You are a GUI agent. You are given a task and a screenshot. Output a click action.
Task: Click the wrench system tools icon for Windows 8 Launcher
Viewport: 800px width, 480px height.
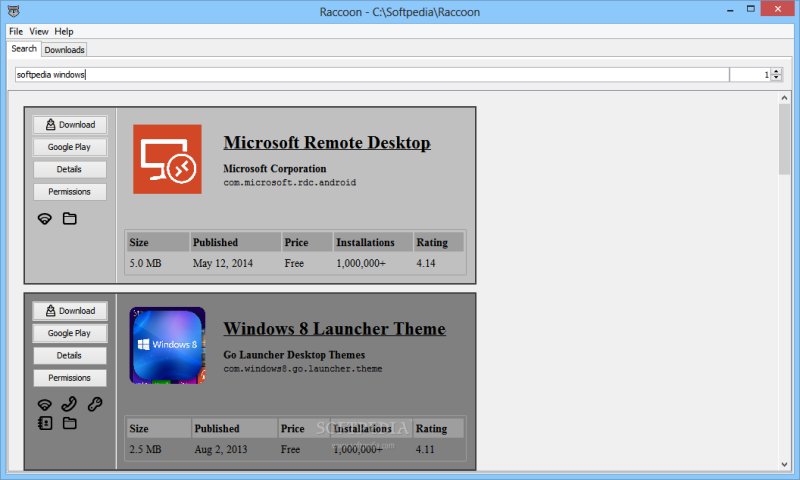pos(95,404)
